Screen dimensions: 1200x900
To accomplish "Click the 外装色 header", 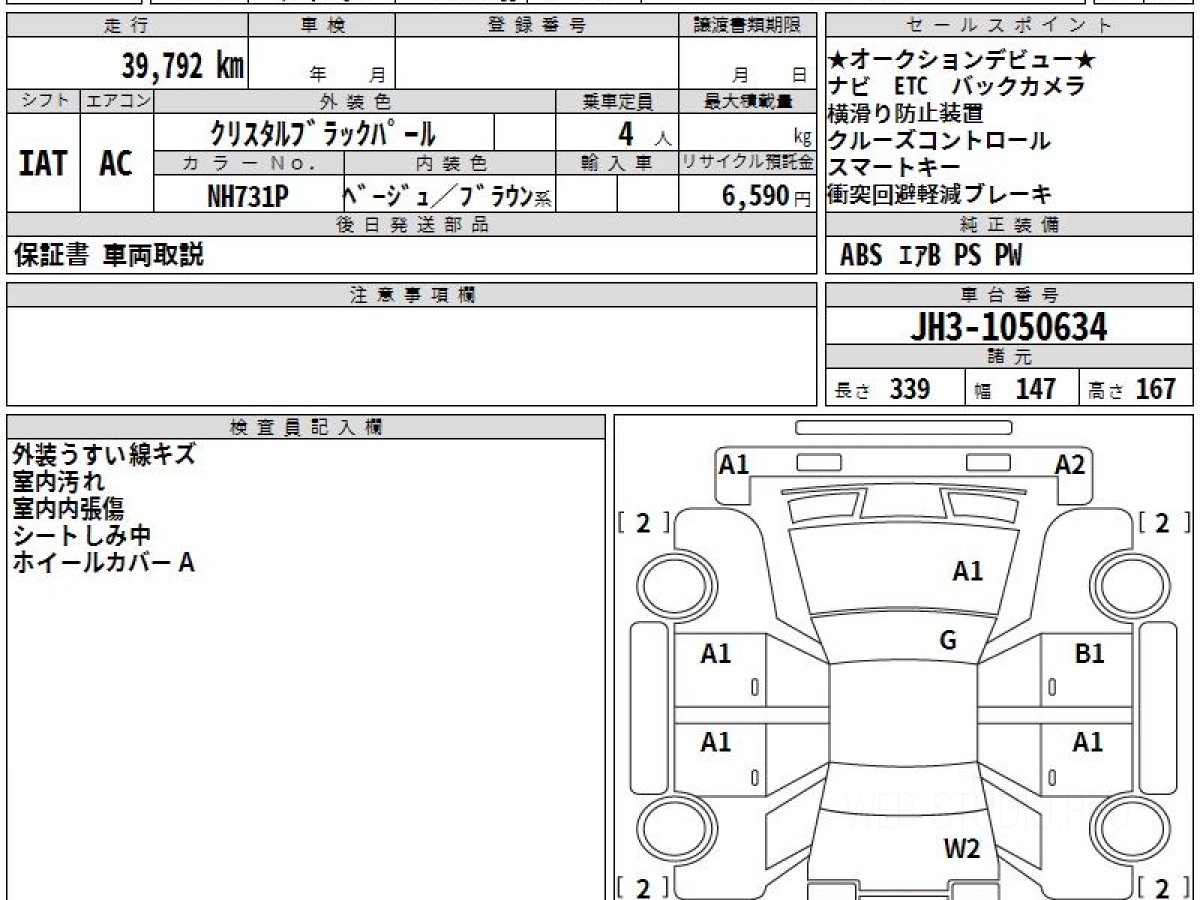I will tap(355, 101).
